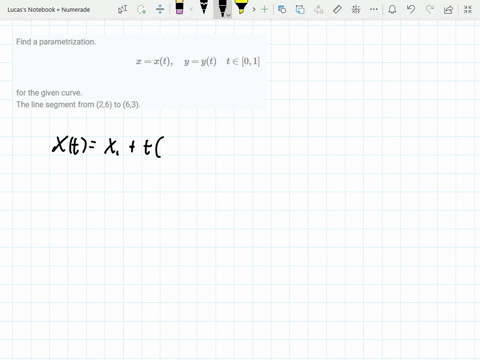Click the text 'for the given curve.'
The height and width of the screenshot is (360, 480).
[49, 93]
